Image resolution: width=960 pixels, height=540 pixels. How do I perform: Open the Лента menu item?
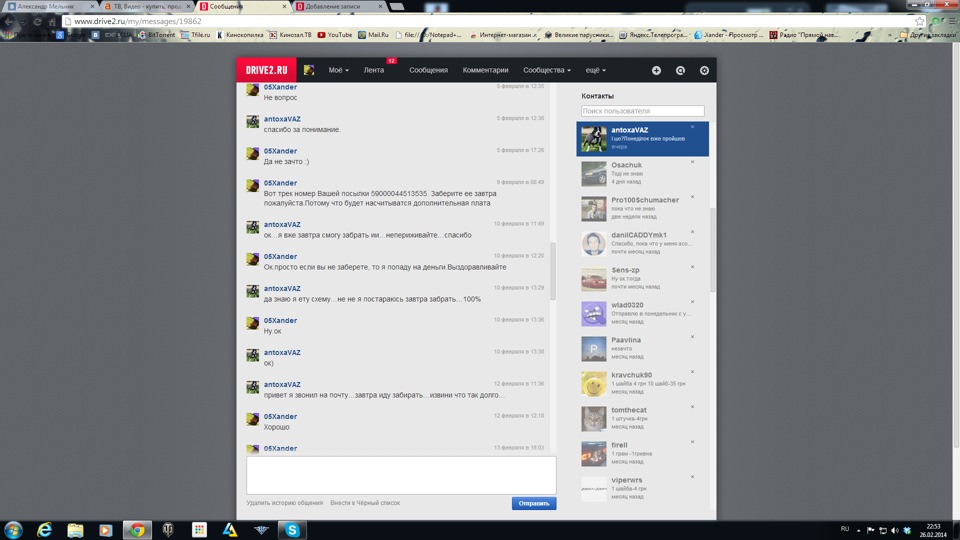coord(374,70)
